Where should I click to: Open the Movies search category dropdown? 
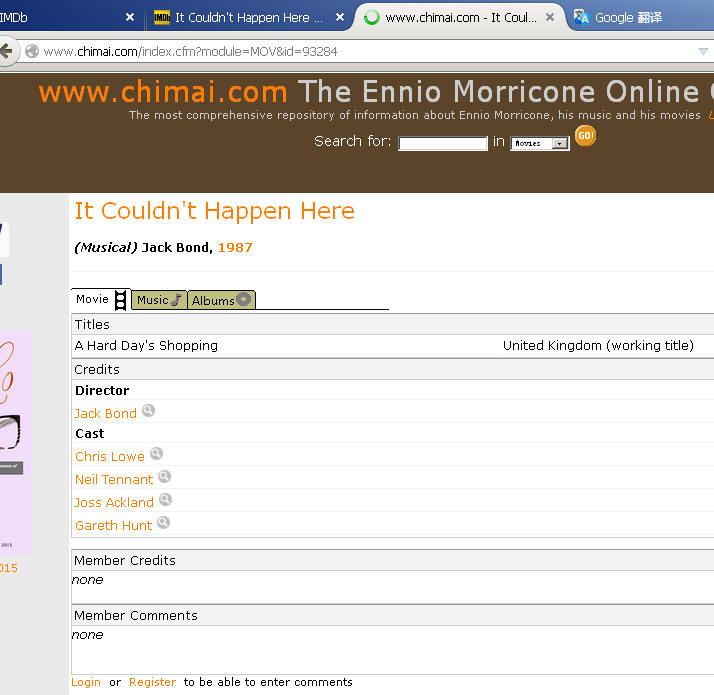click(540, 143)
